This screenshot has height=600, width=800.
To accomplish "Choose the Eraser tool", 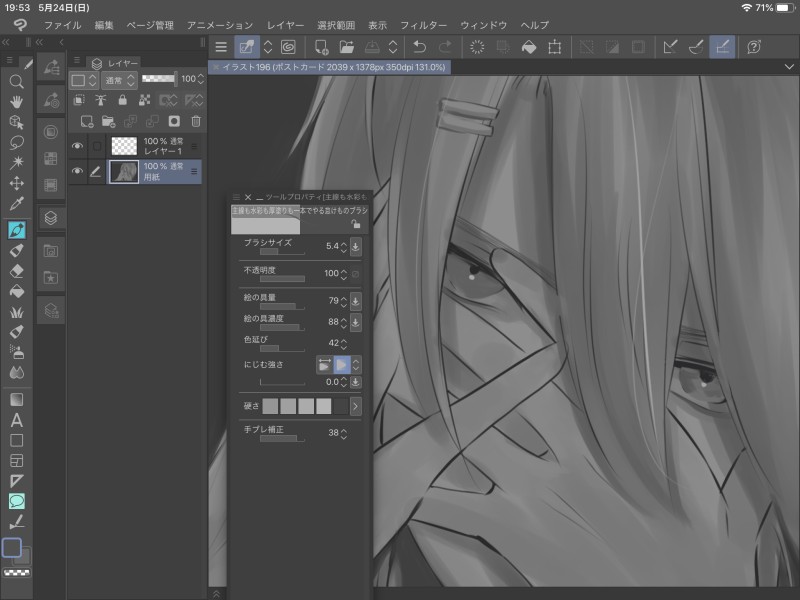I will coord(16,270).
